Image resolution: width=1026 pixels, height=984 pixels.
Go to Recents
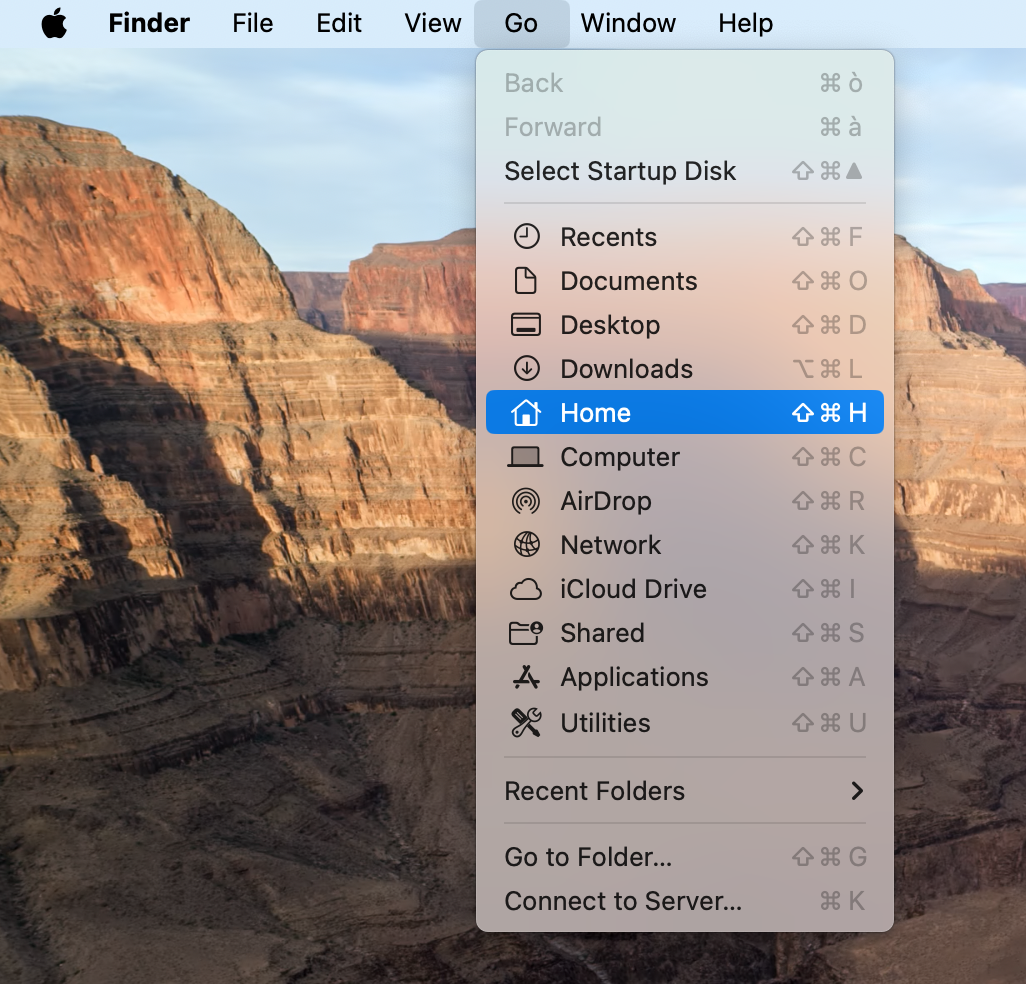pyautogui.click(x=684, y=237)
